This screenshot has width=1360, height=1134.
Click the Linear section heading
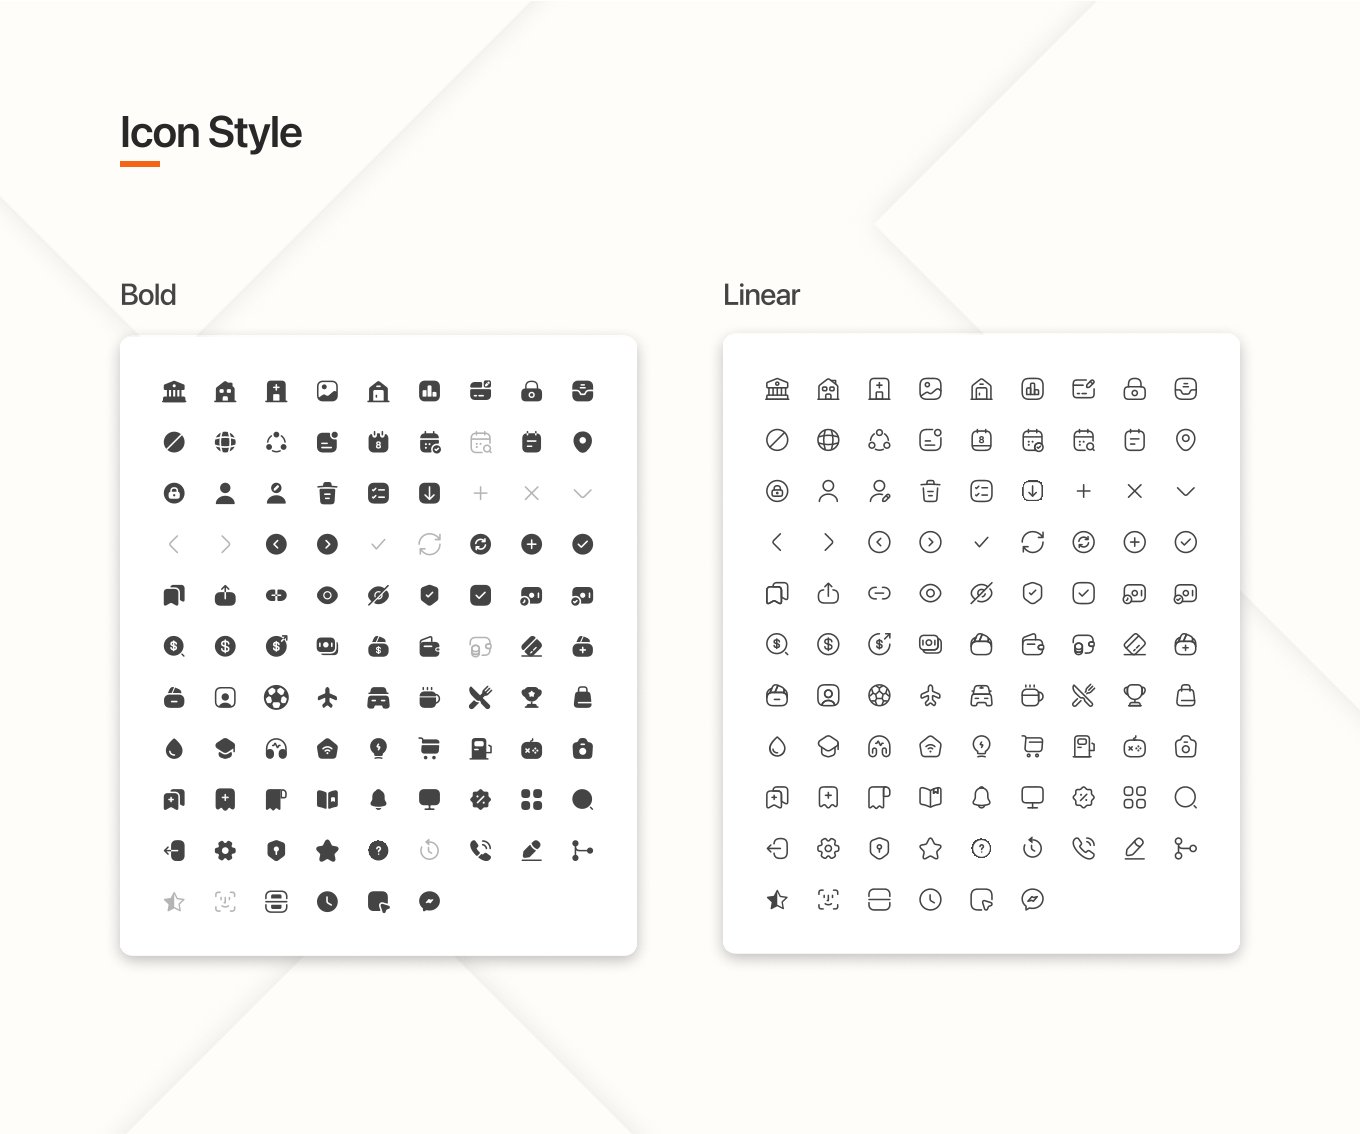click(761, 295)
